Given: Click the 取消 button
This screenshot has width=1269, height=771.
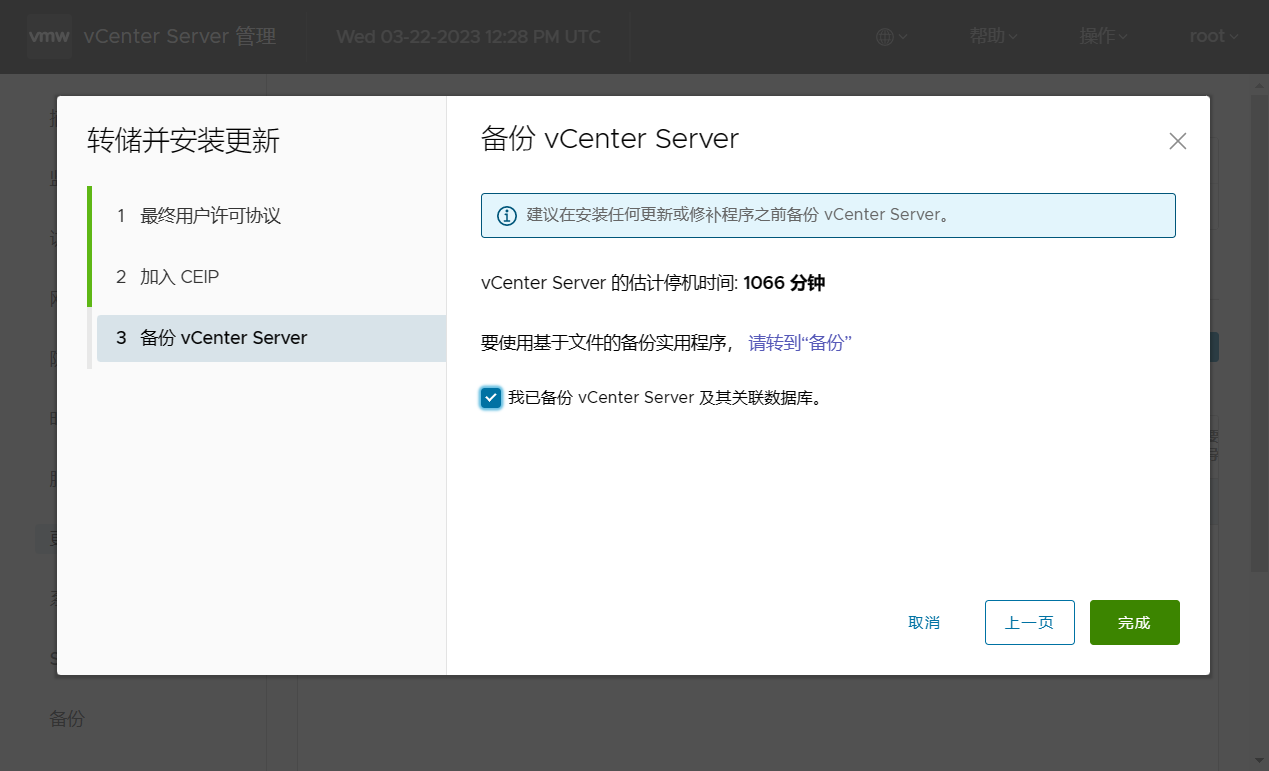Looking at the screenshot, I should 924,623.
